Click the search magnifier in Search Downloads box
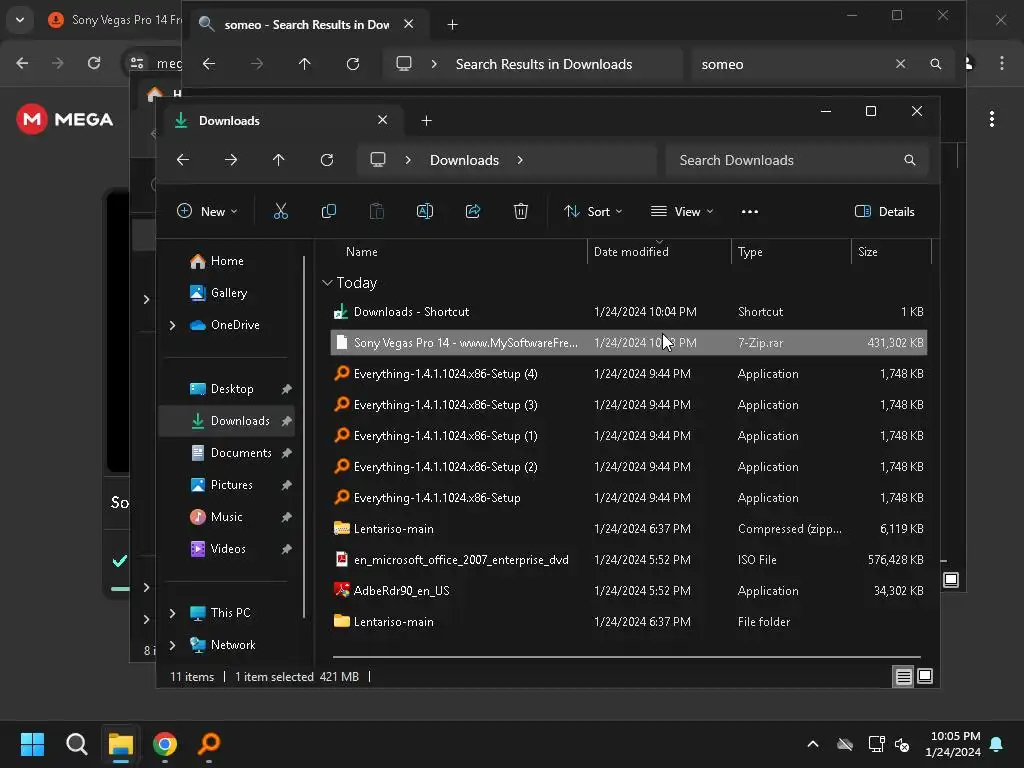 point(910,160)
